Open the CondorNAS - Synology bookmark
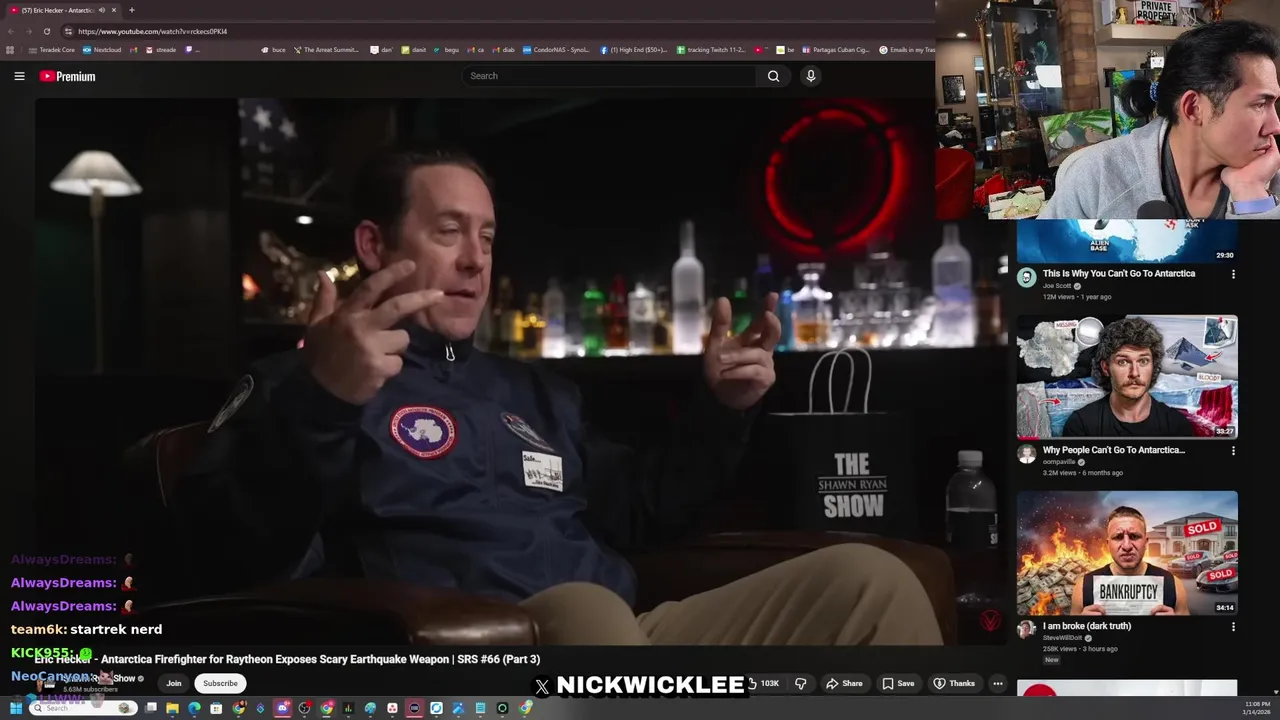Image resolution: width=1280 pixels, height=720 pixels. coord(556,50)
